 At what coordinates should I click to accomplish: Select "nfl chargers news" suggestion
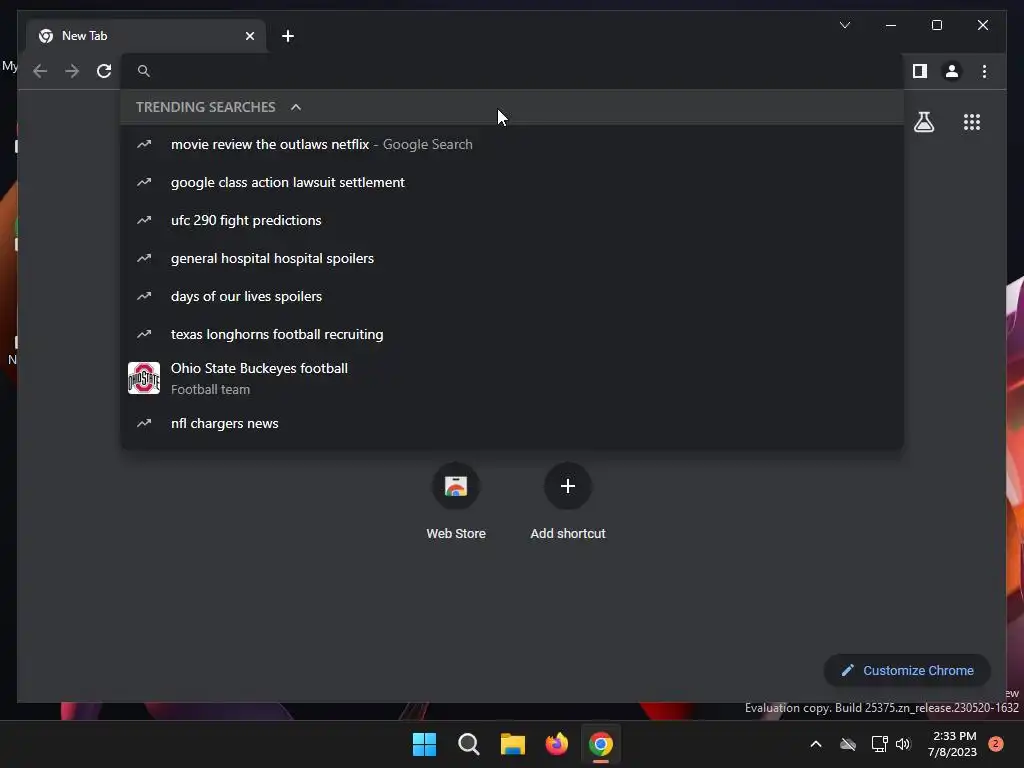tap(512, 423)
